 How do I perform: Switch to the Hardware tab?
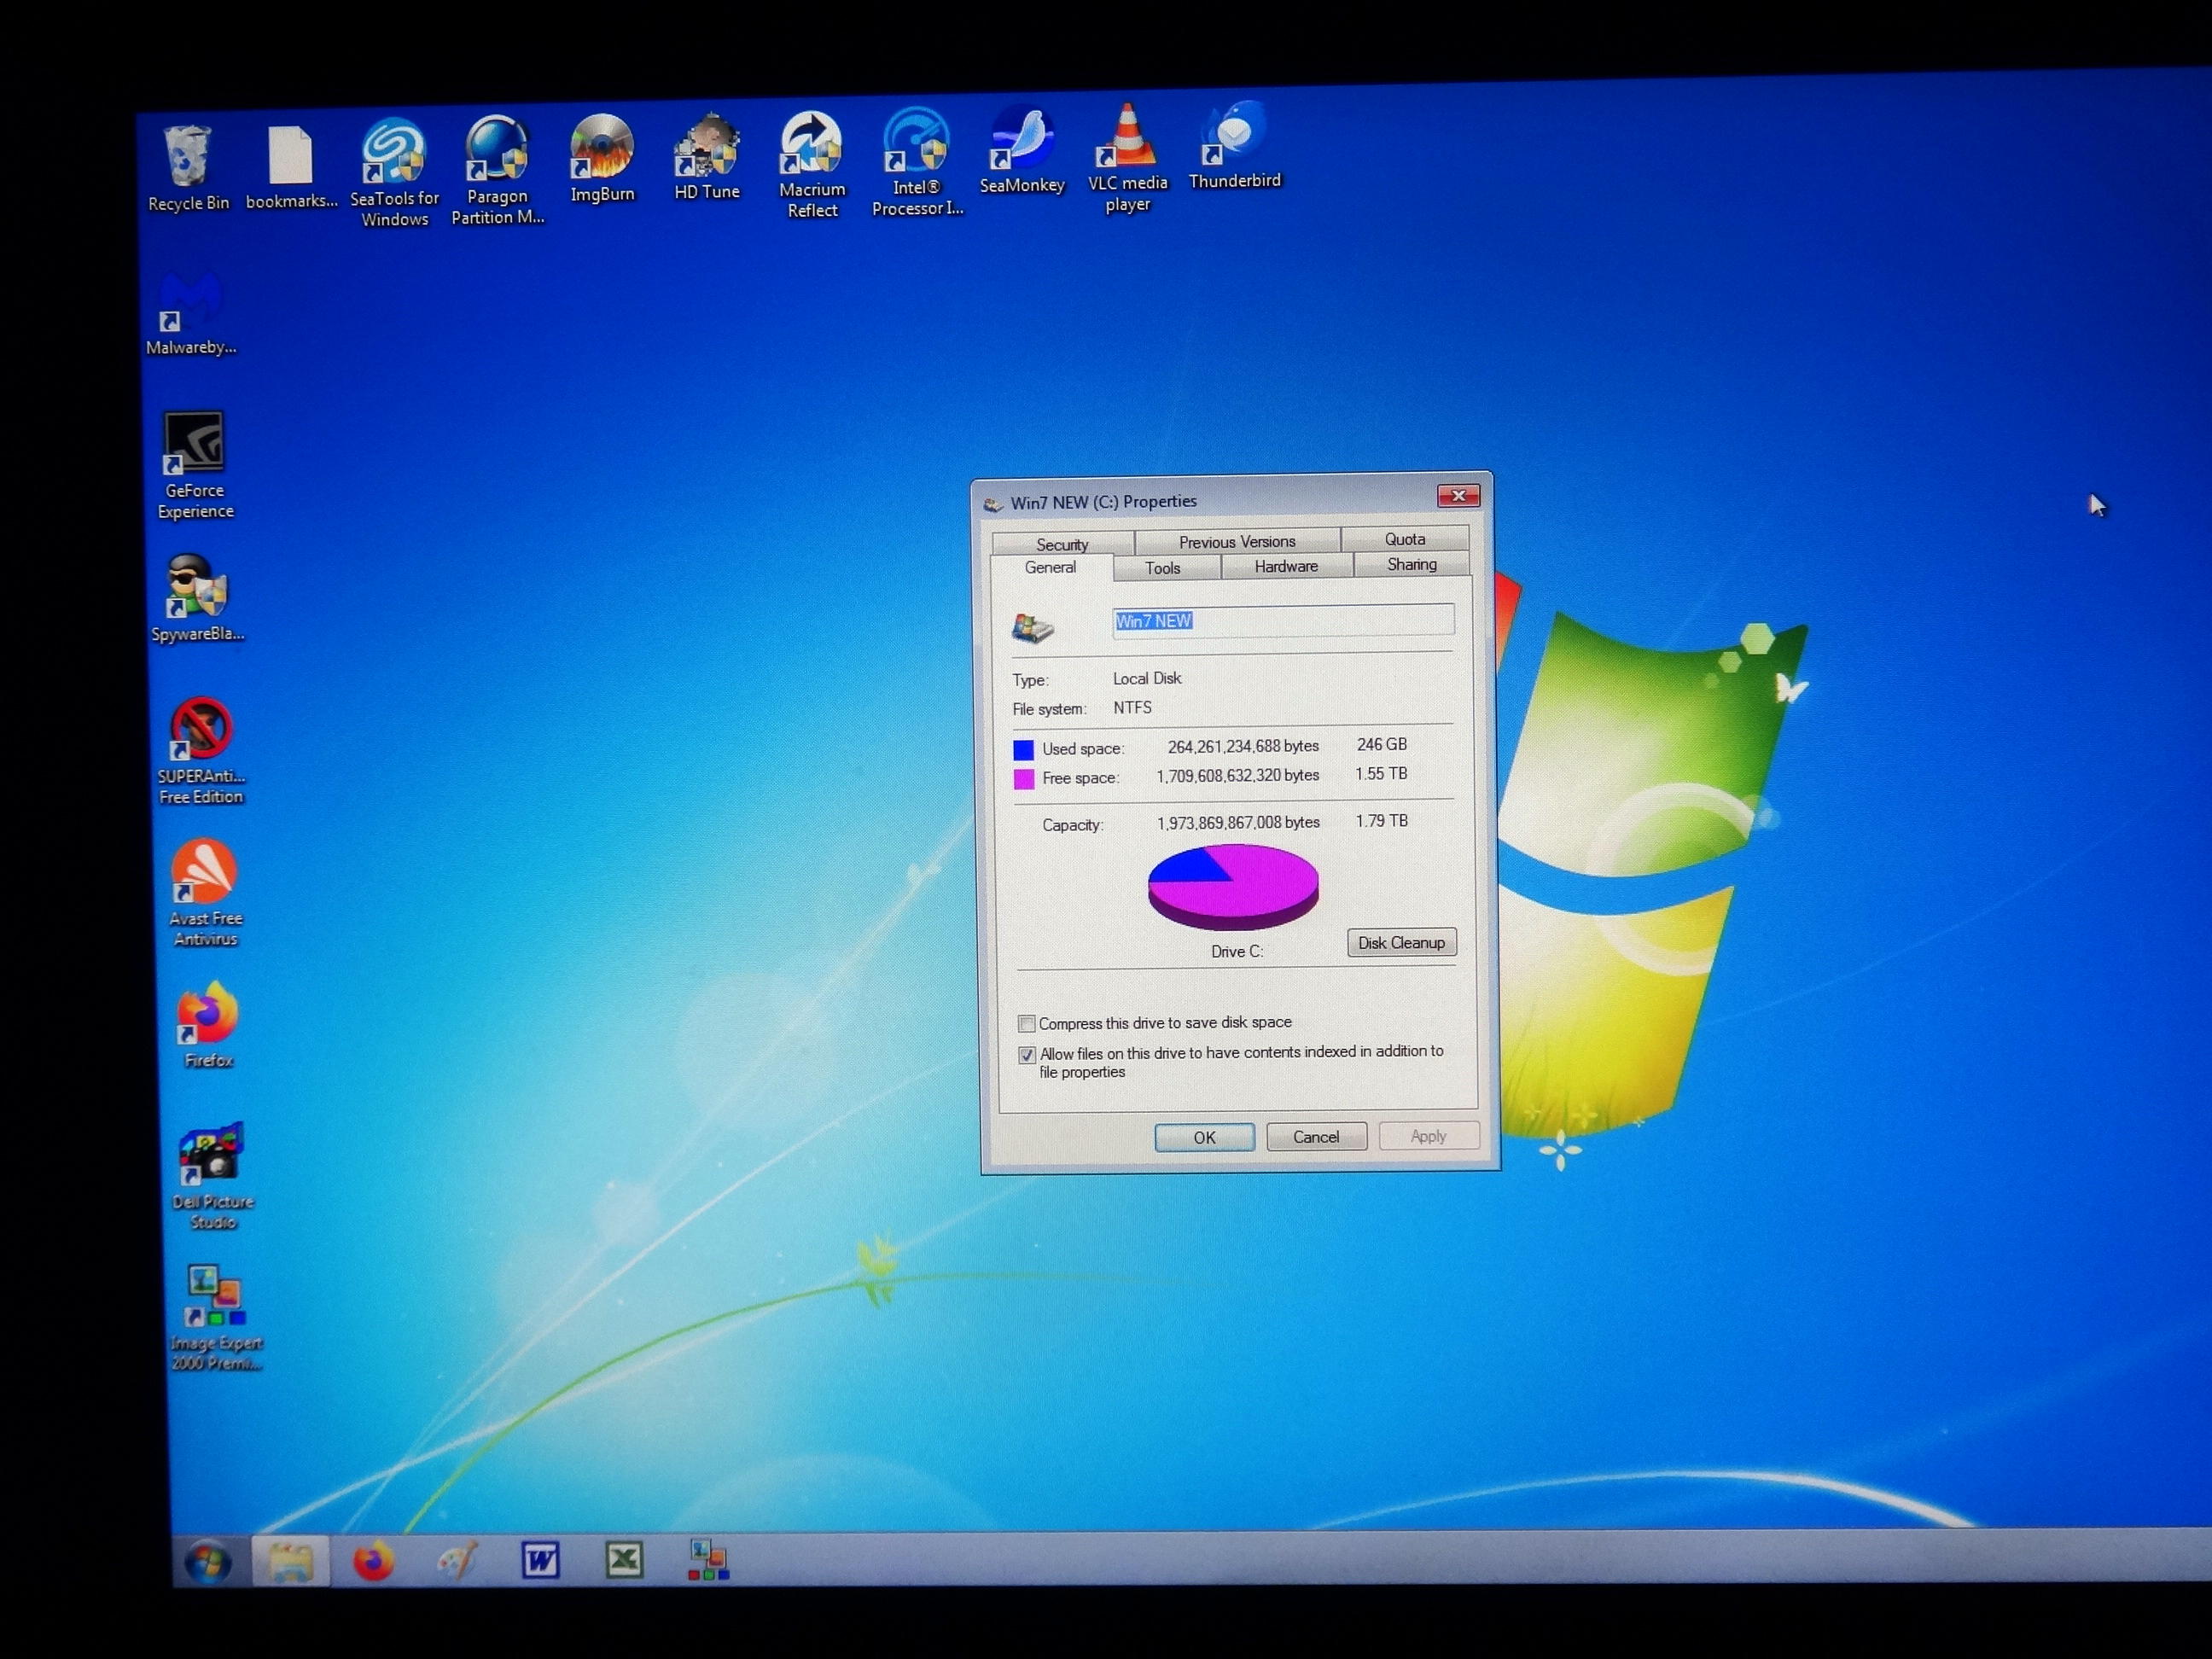(x=1286, y=566)
